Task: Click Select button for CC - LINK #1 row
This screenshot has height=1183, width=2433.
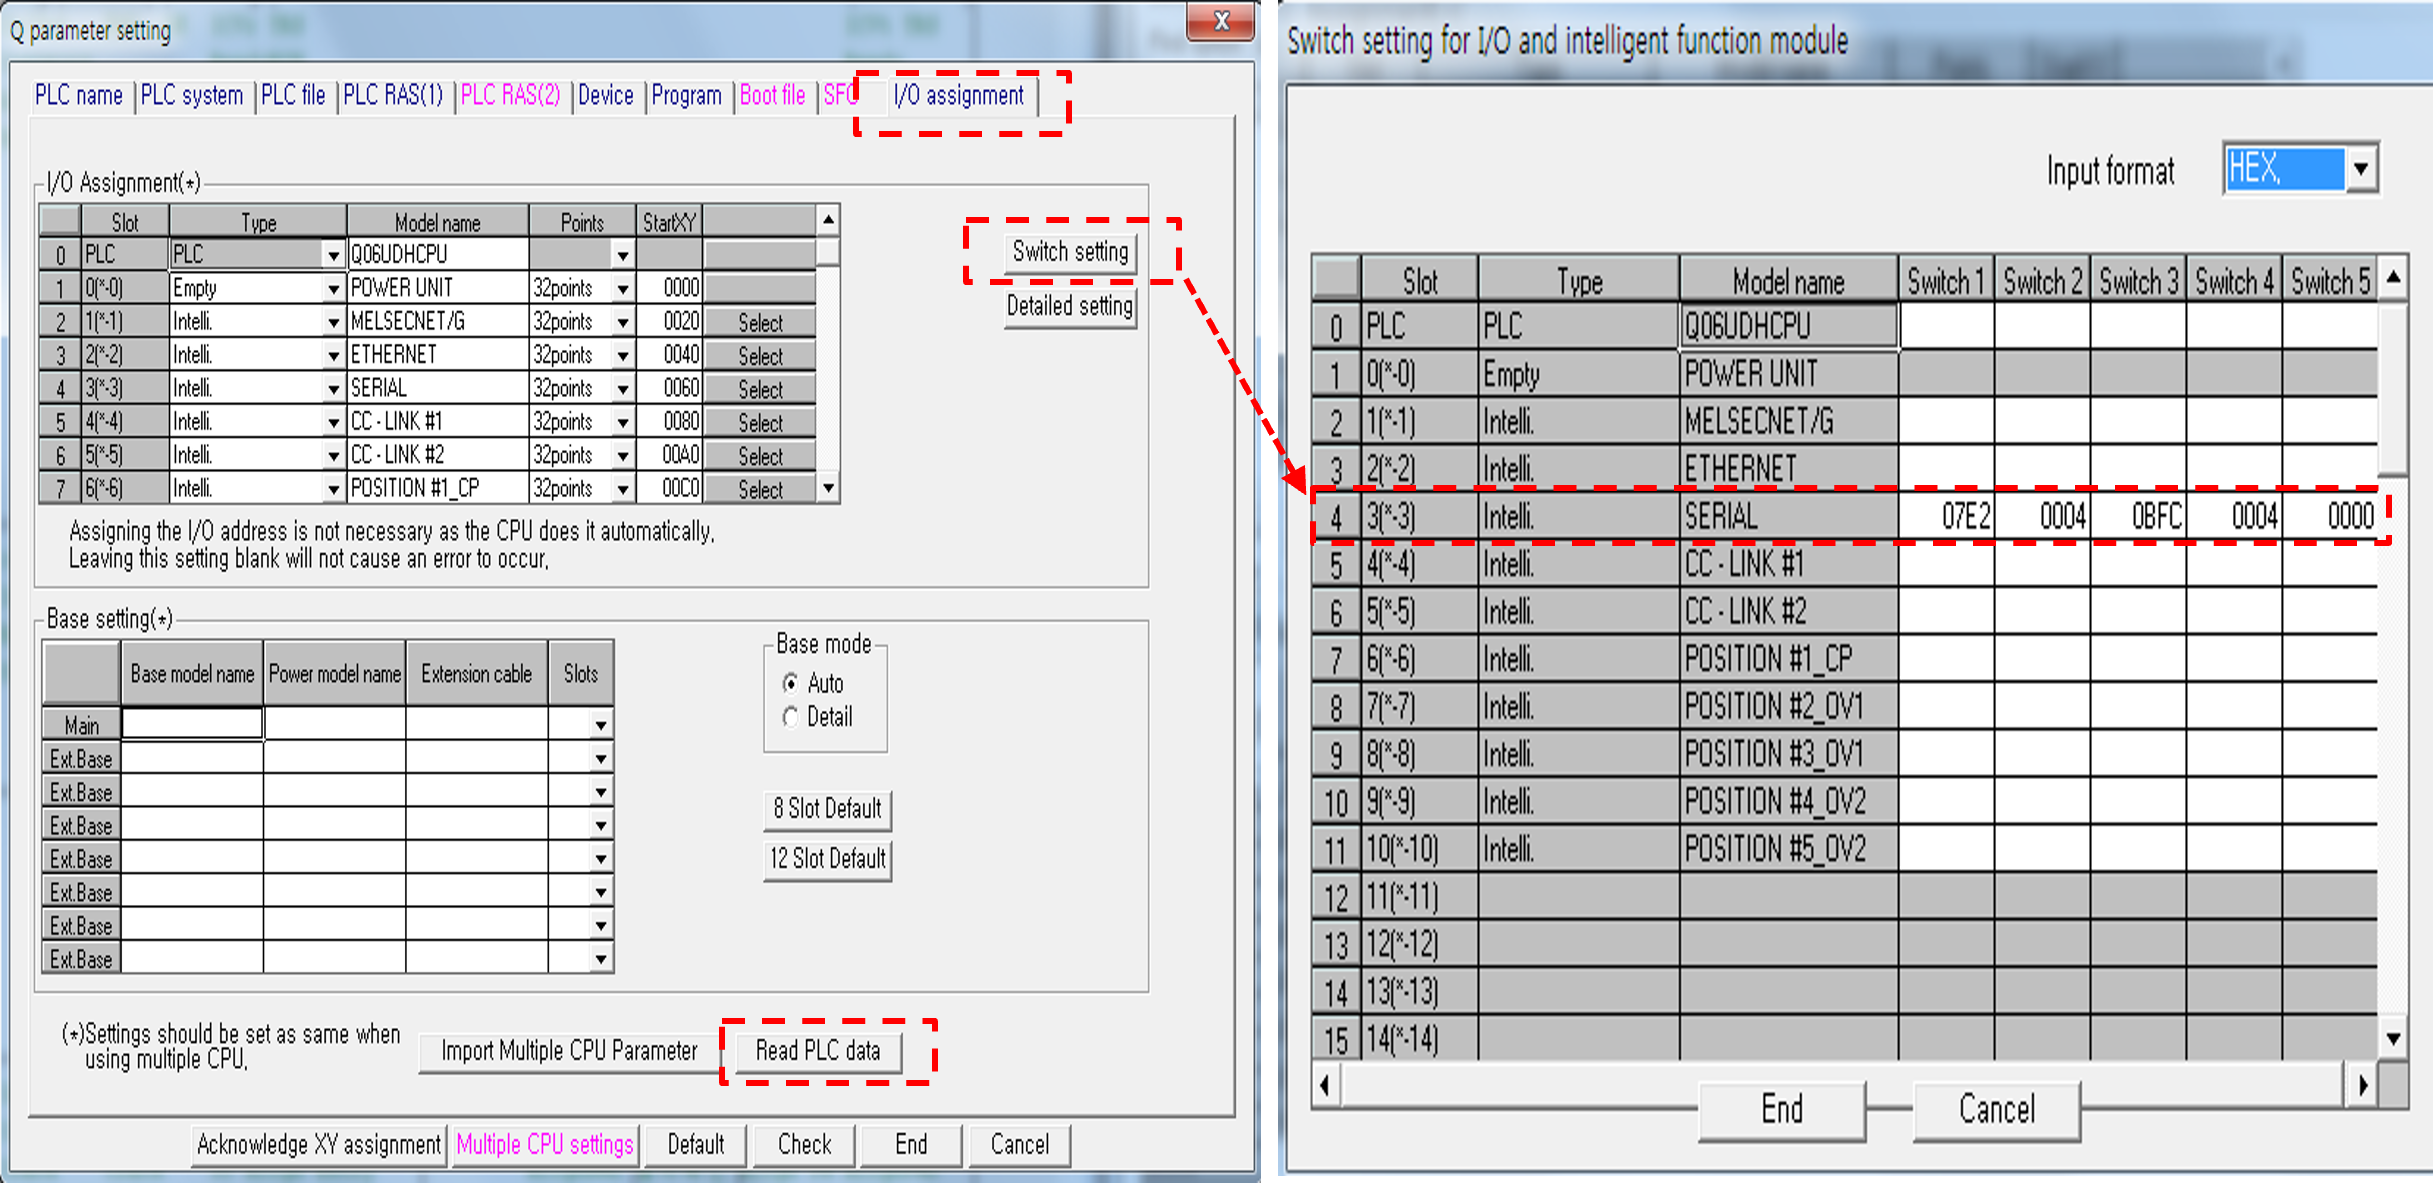Action: 760,422
